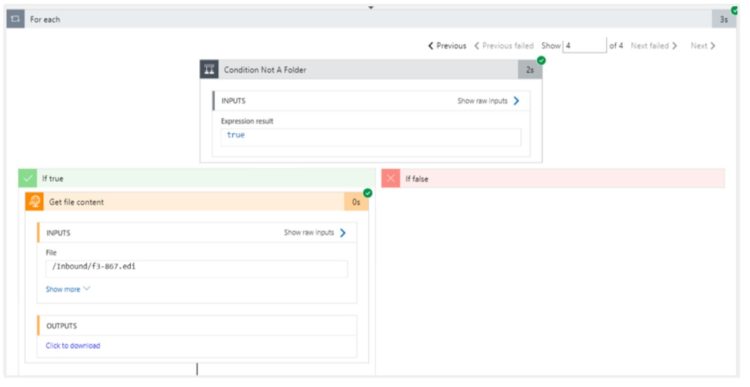This screenshot has width=750, height=387.
Task: Collapse the For each header bar
Action: [x=371, y=19]
